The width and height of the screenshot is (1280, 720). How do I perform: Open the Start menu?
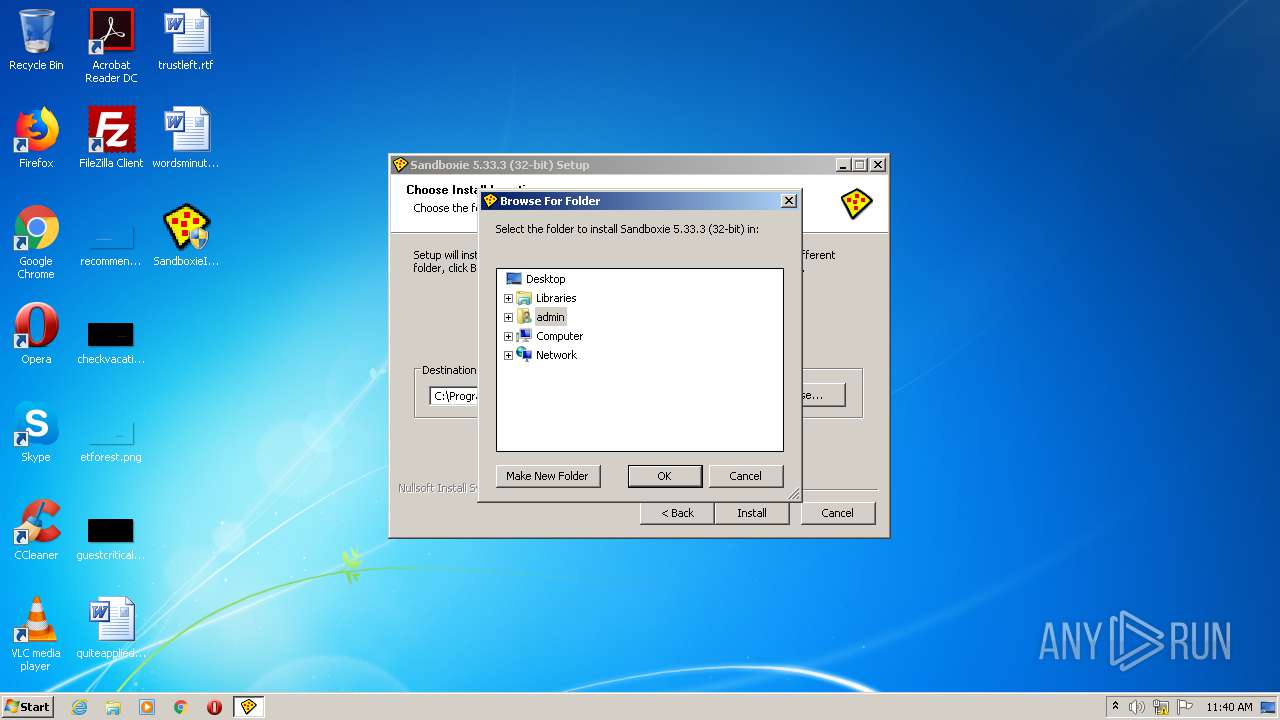(x=28, y=707)
